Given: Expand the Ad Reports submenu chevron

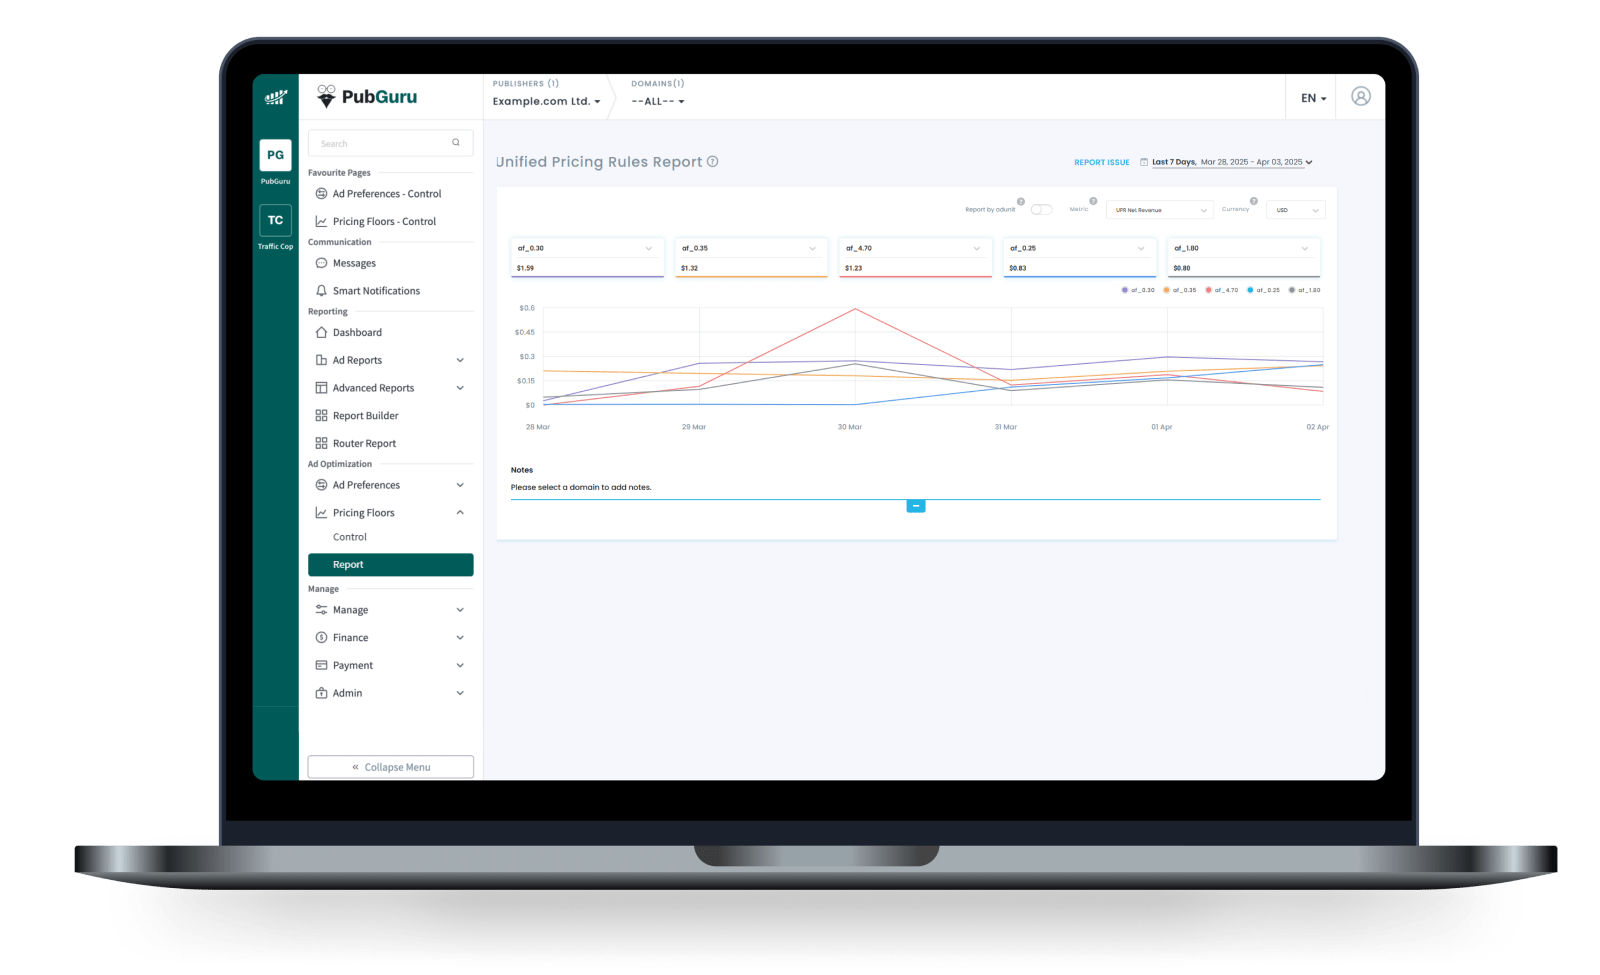Looking at the screenshot, I should (460, 360).
